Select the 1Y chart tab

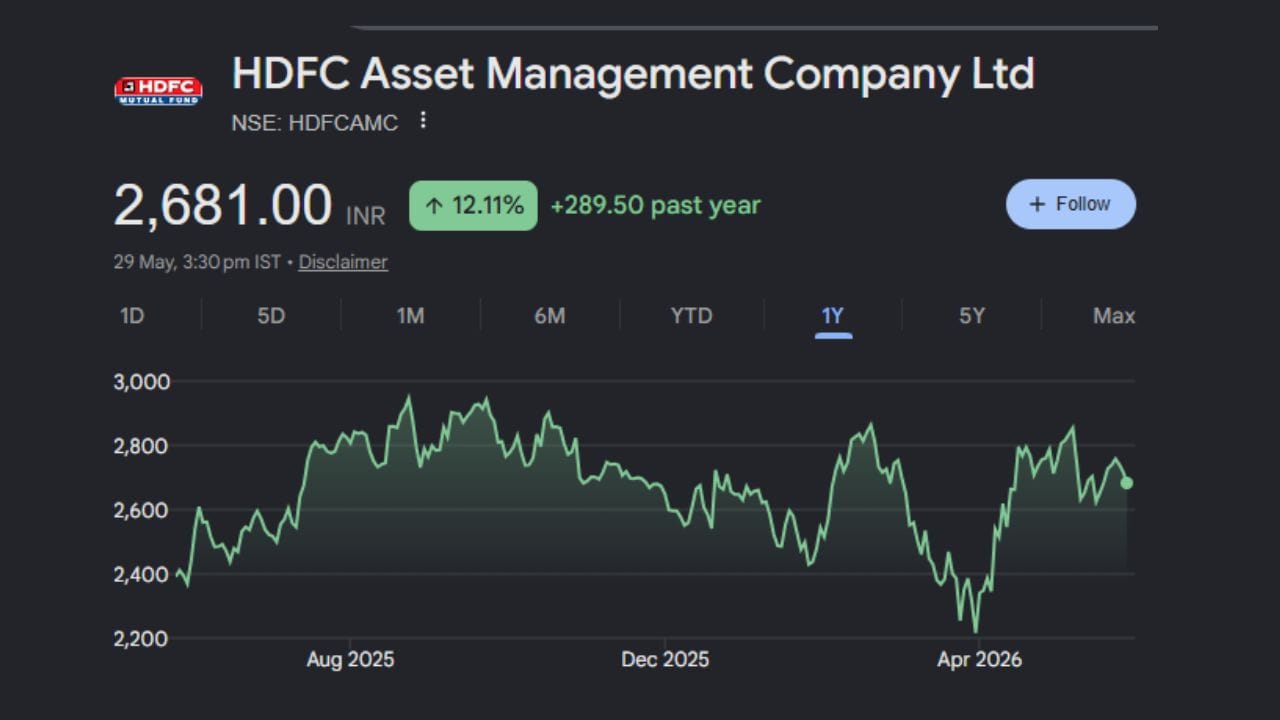(x=833, y=317)
